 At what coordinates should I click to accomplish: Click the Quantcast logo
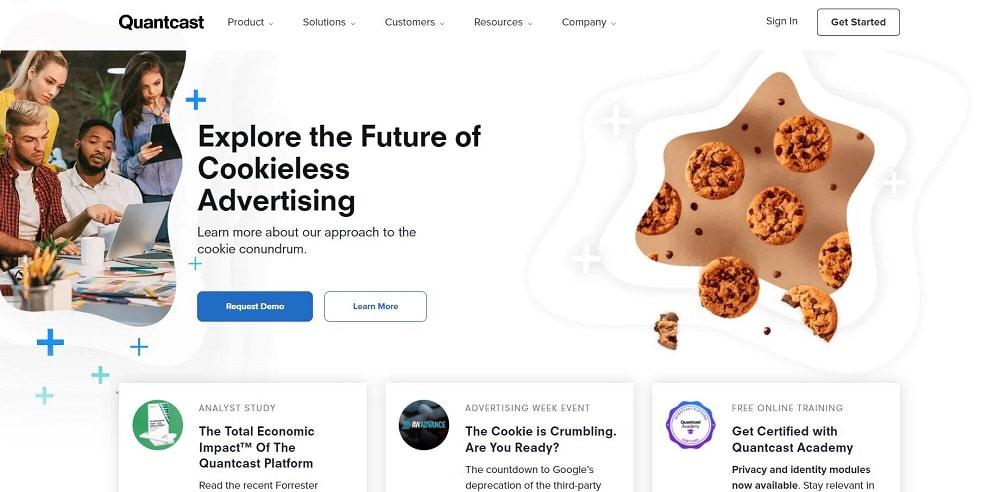click(161, 22)
